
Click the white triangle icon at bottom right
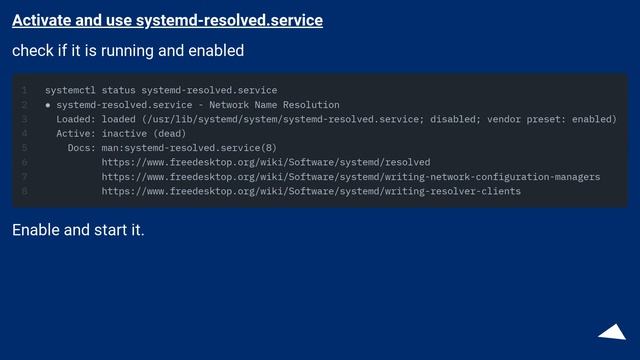pos(612,332)
